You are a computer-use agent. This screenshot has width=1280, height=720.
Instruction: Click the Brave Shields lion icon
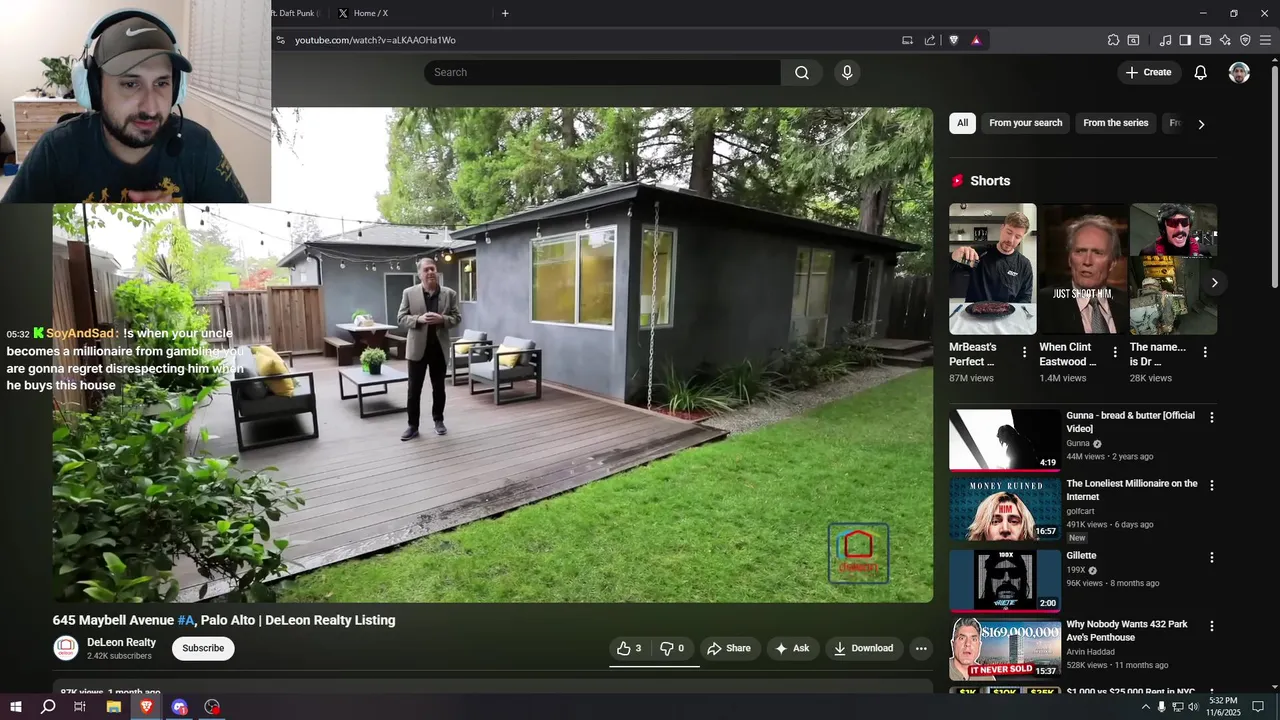(x=954, y=40)
